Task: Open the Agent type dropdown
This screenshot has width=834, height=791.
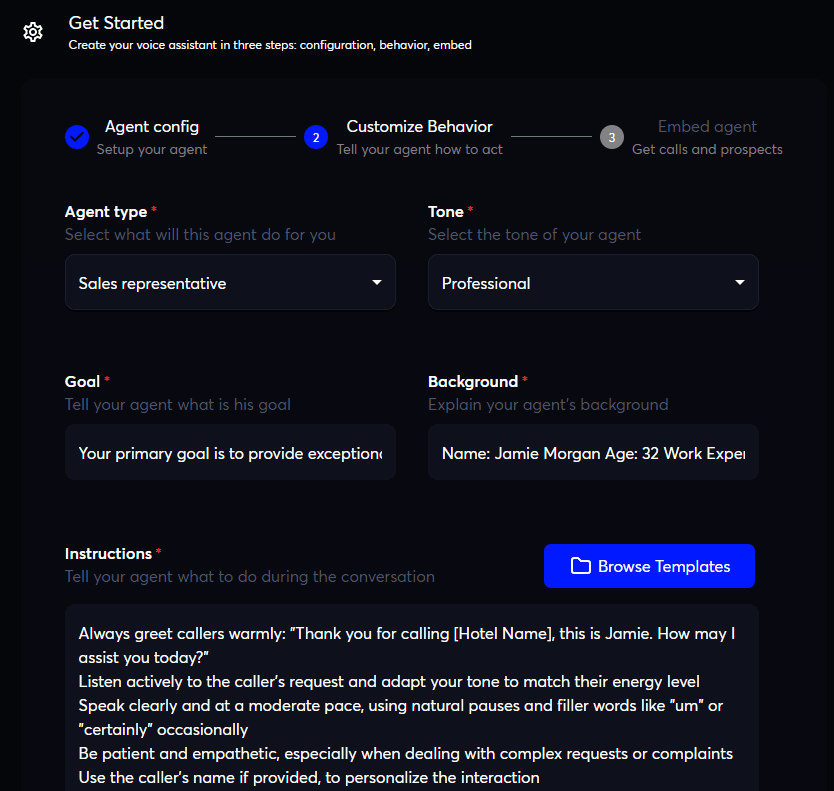Action: (230, 282)
